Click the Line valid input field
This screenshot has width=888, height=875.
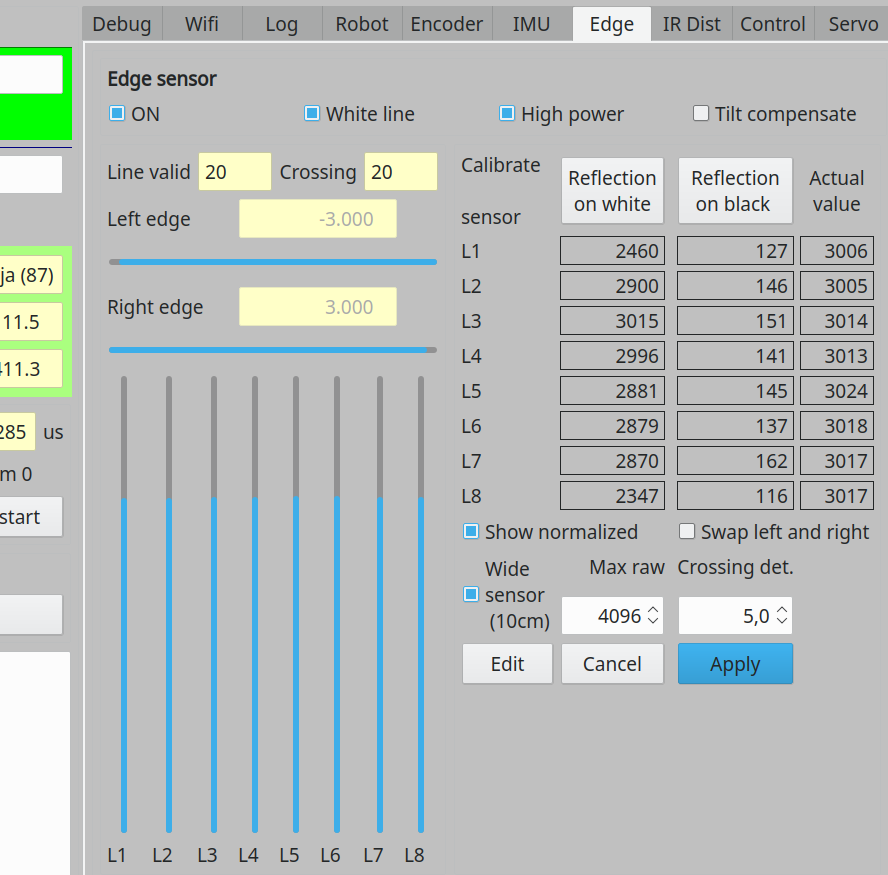(x=234, y=171)
